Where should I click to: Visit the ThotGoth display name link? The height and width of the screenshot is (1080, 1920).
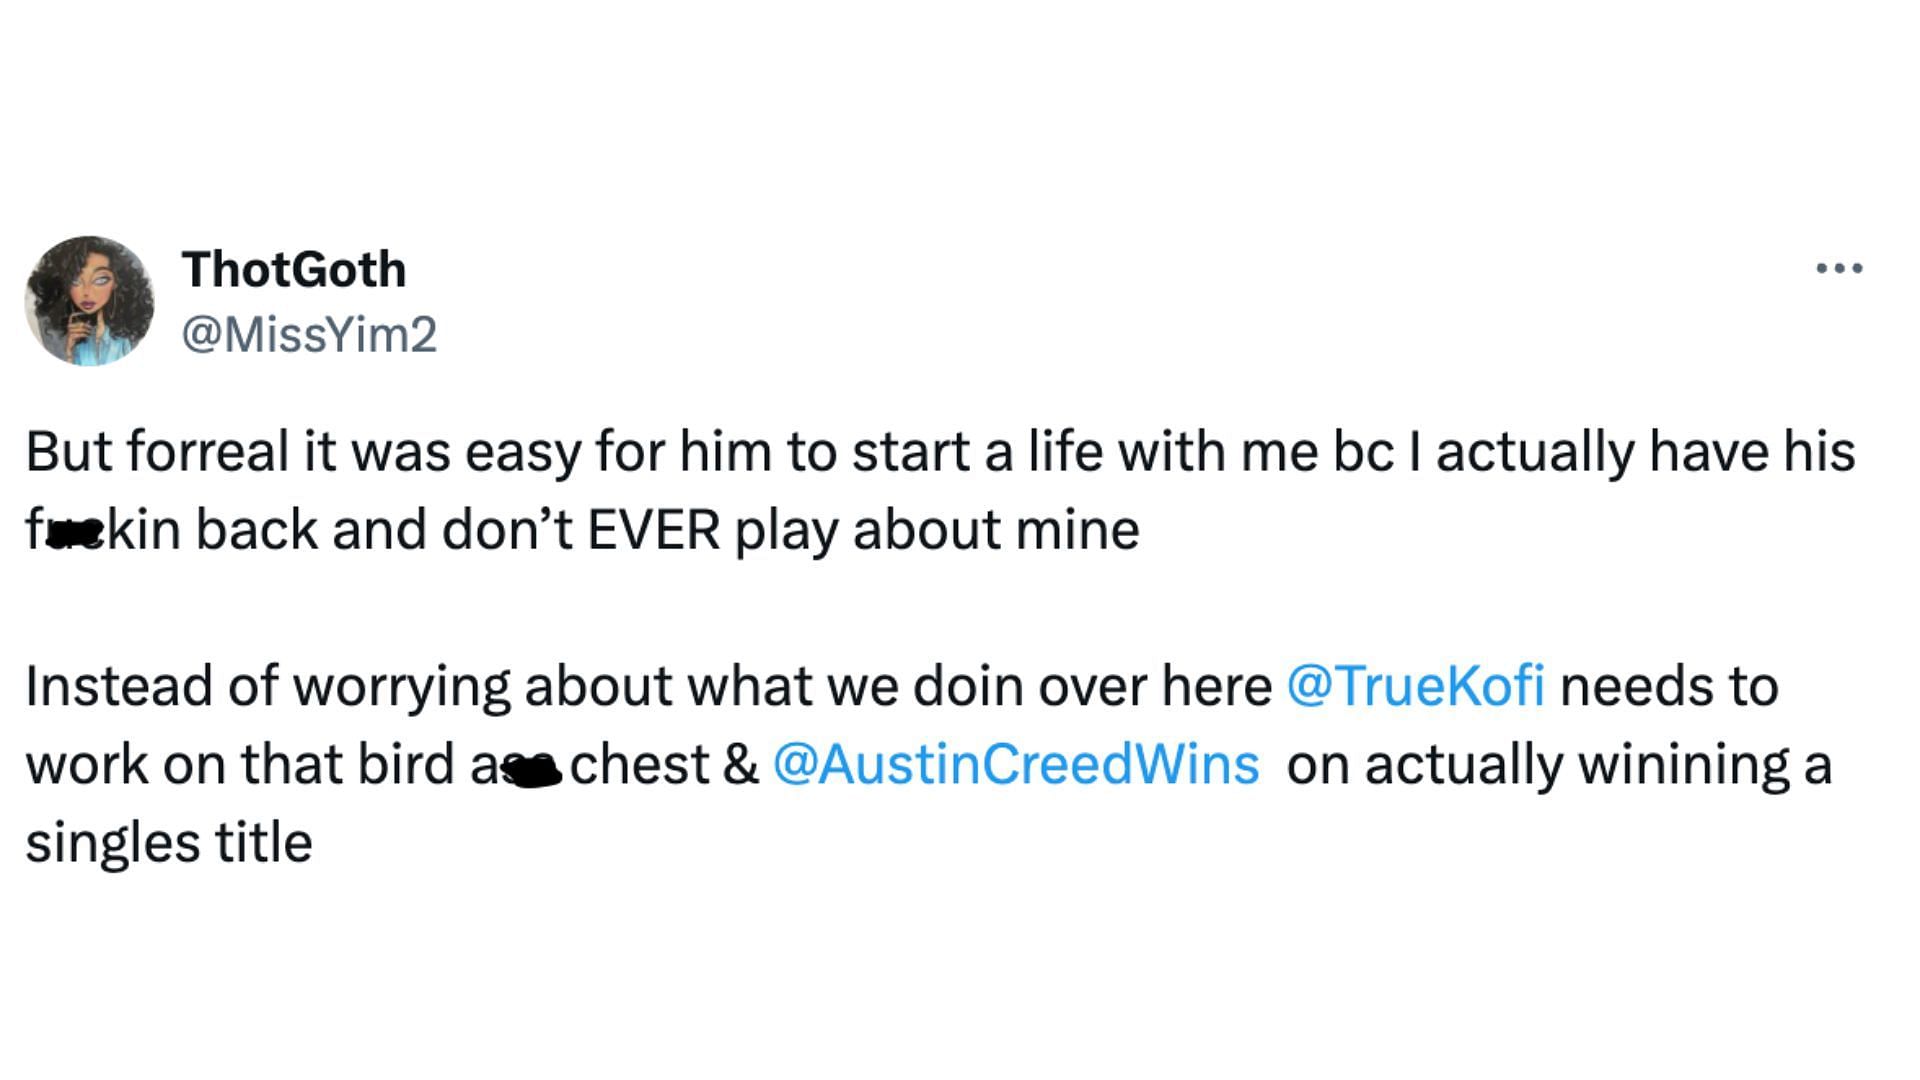293,270
